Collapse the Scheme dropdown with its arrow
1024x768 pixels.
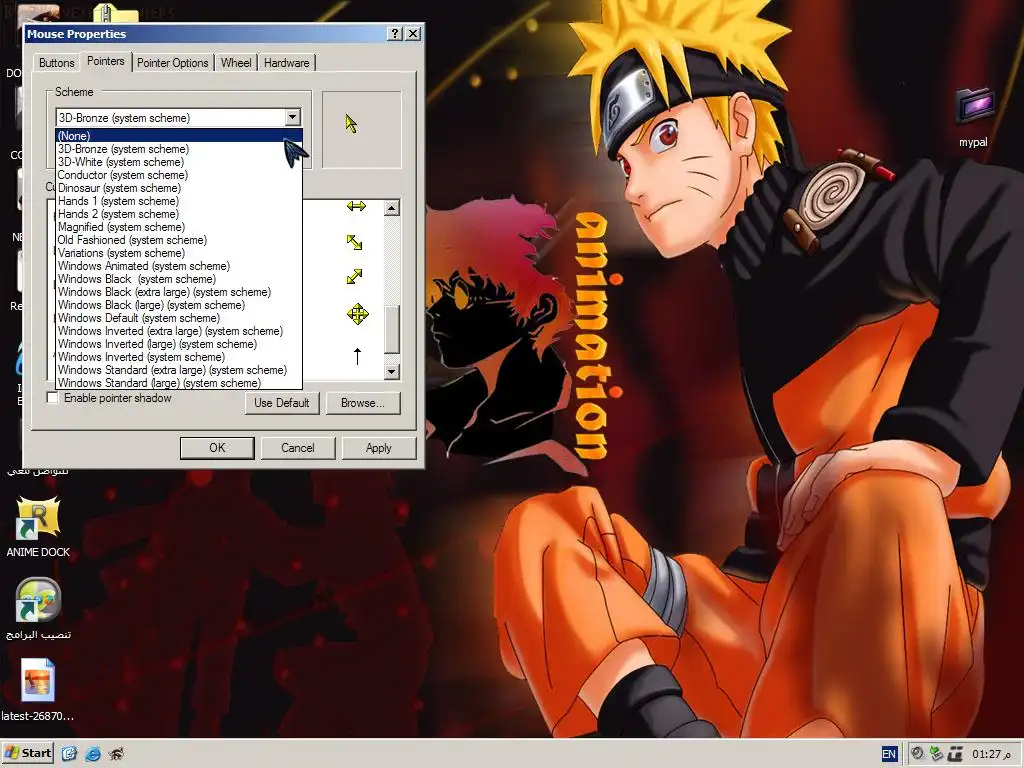click(x=293, y=118)
